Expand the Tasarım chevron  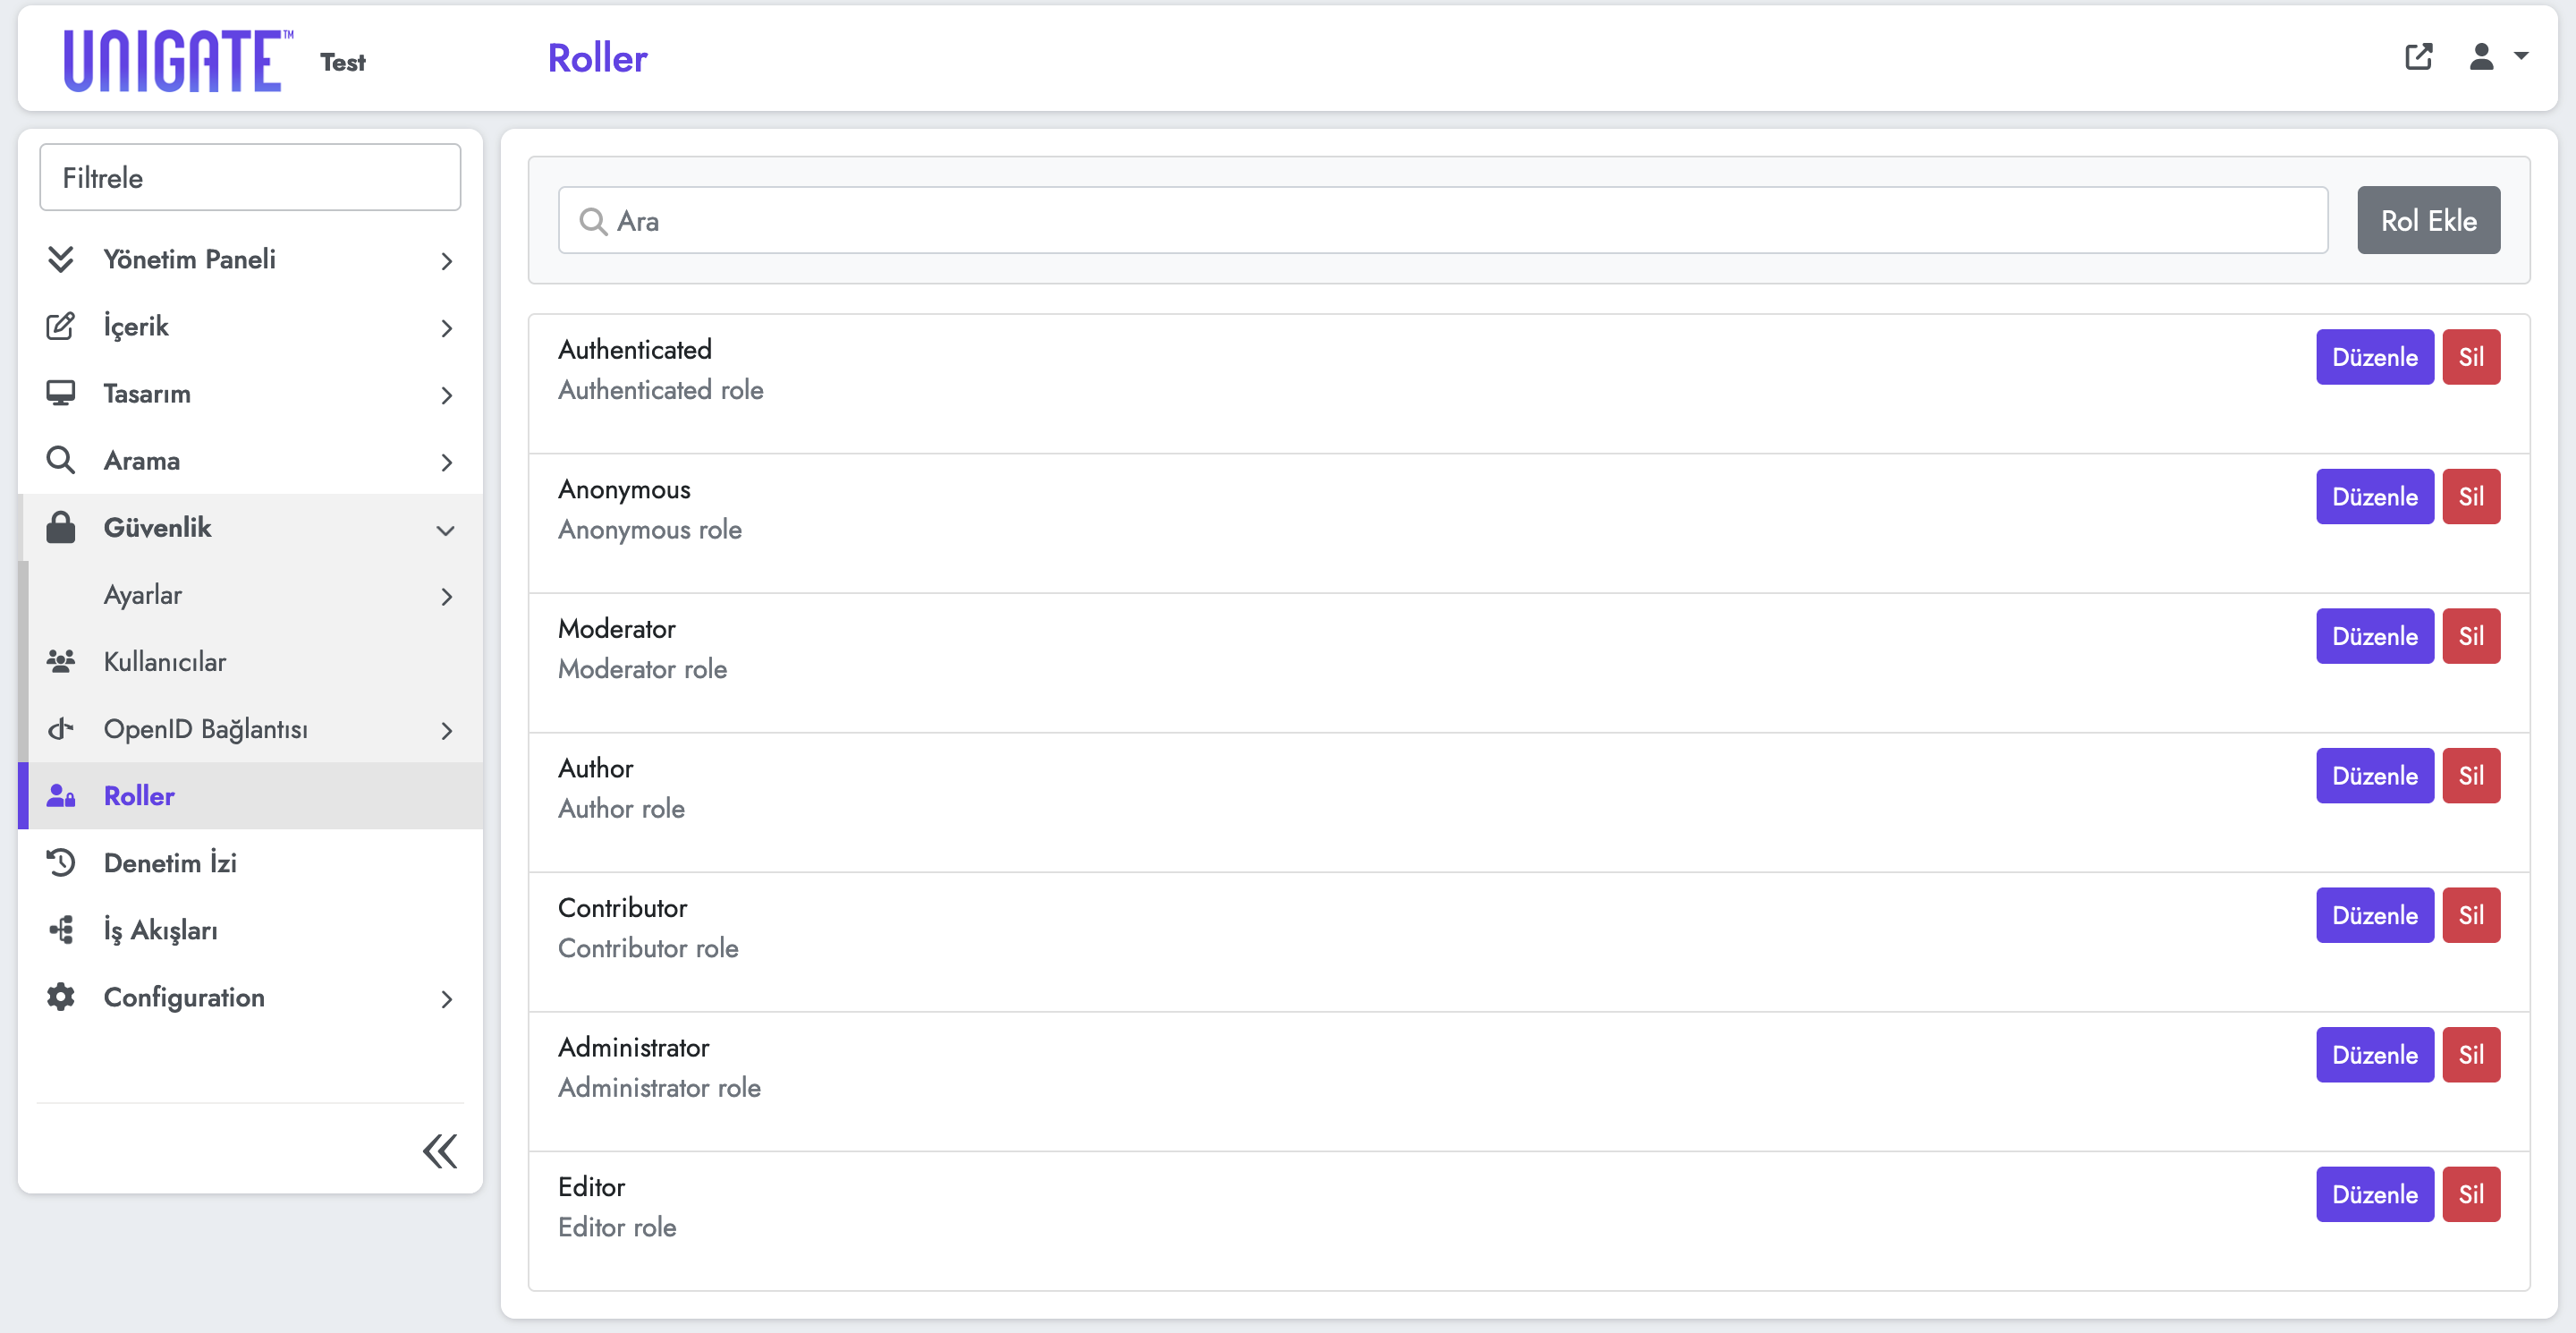[x=446, y=395]
